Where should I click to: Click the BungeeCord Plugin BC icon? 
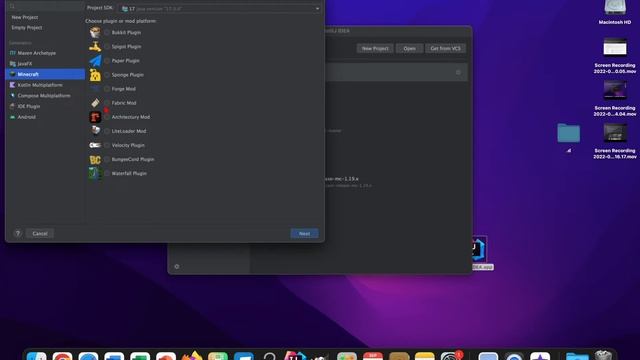tap(95, 160)
